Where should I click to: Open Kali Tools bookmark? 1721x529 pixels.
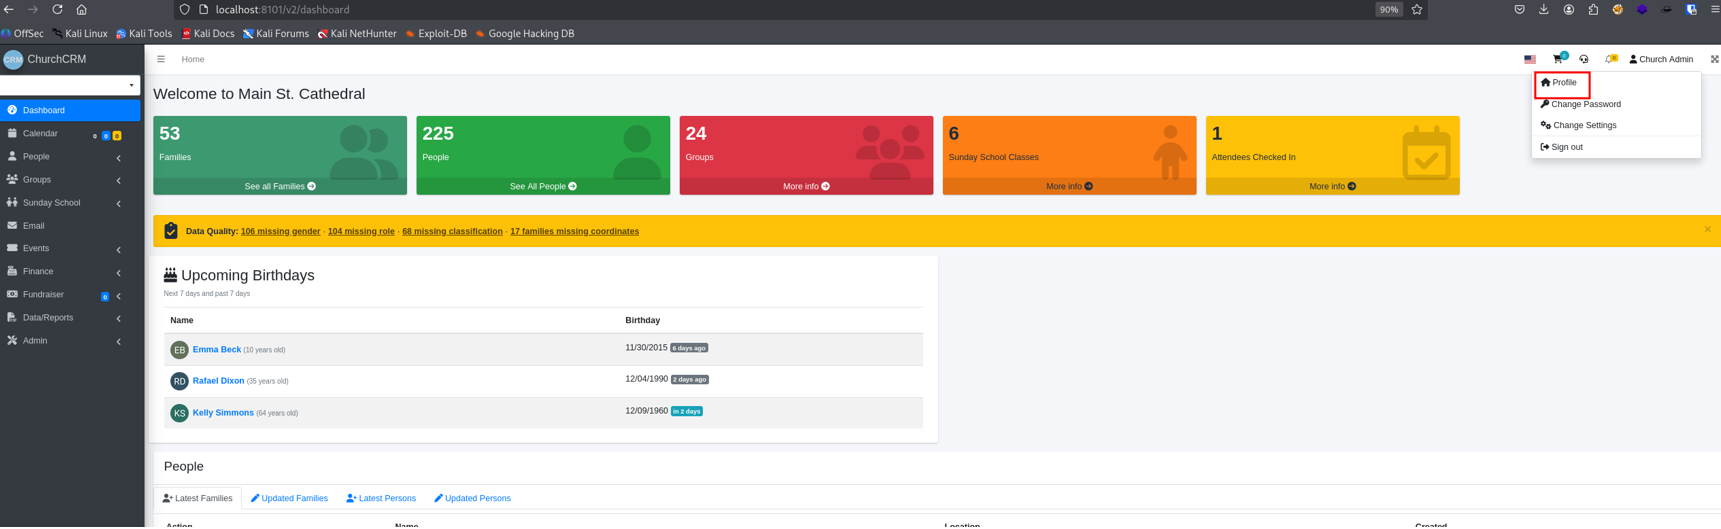tap(144, 33)
